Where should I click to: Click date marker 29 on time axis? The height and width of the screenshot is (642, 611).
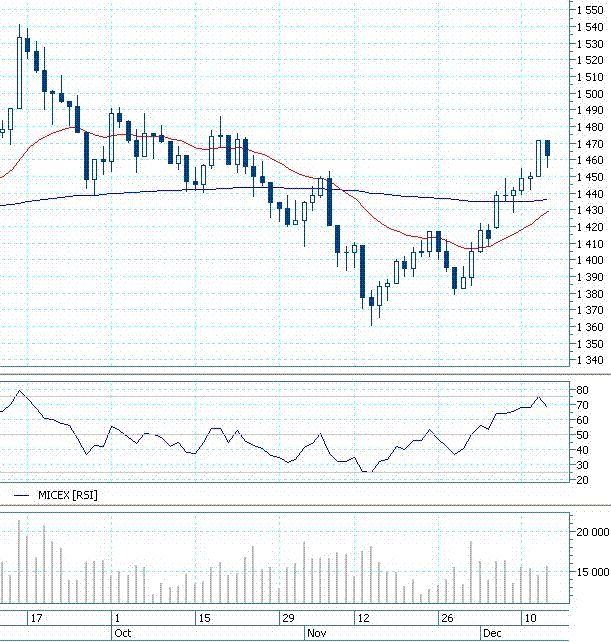289,618
